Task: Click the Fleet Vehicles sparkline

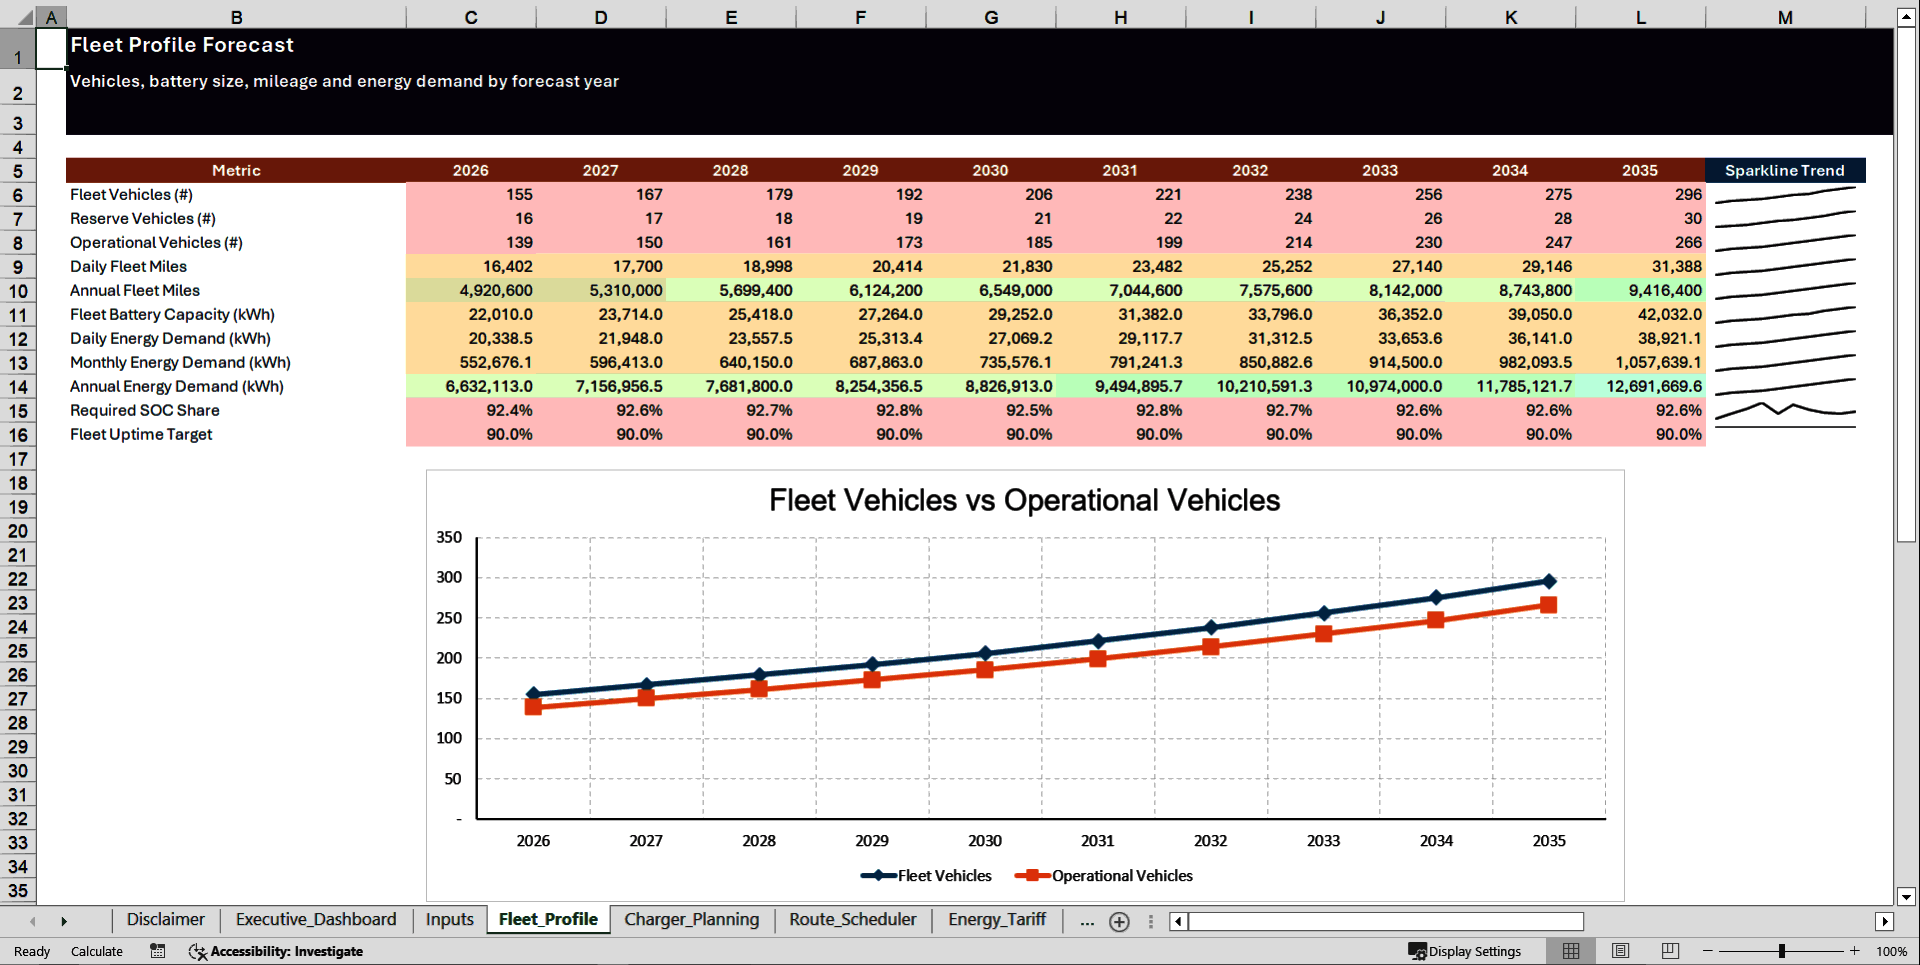Action: 1785,195
